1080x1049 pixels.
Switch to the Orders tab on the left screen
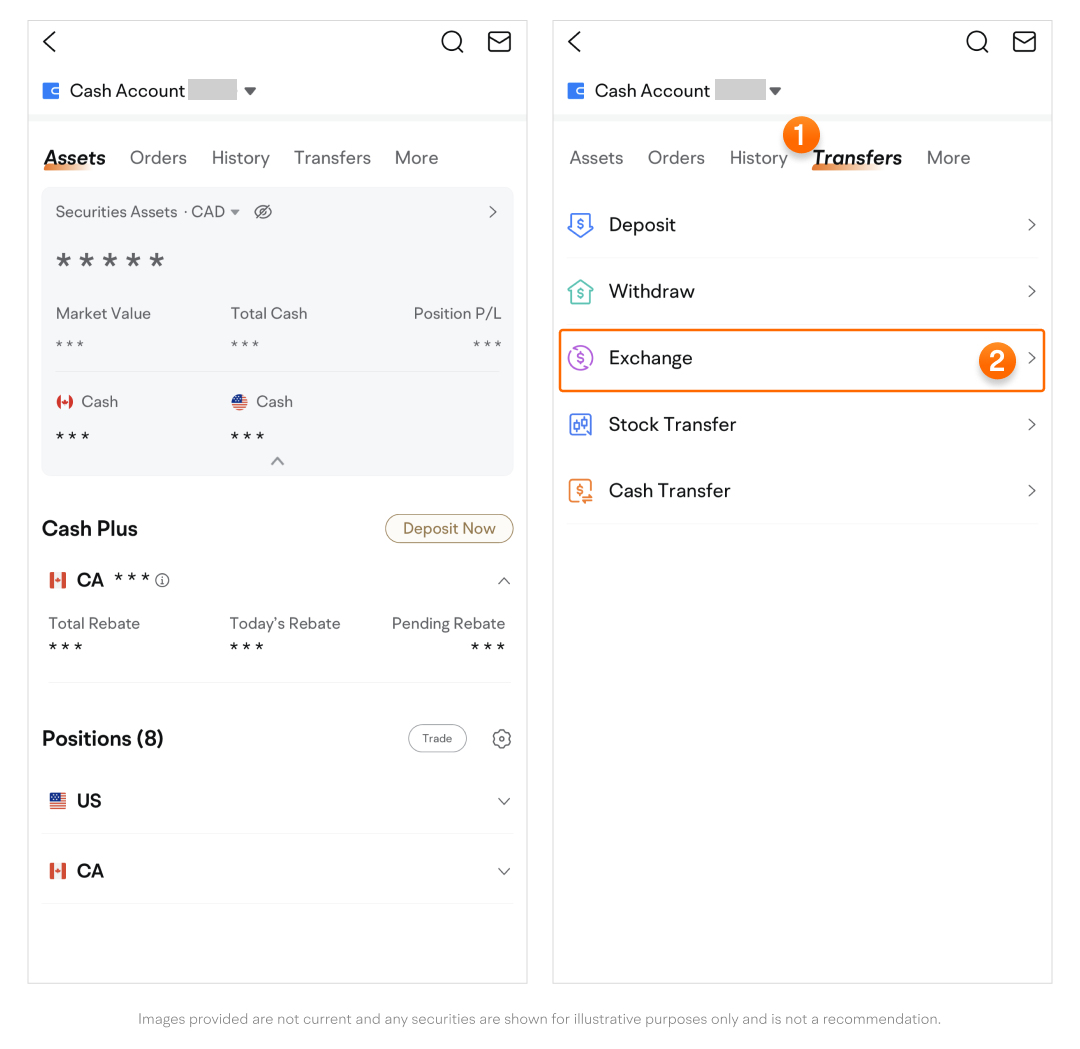coord(158,158)
